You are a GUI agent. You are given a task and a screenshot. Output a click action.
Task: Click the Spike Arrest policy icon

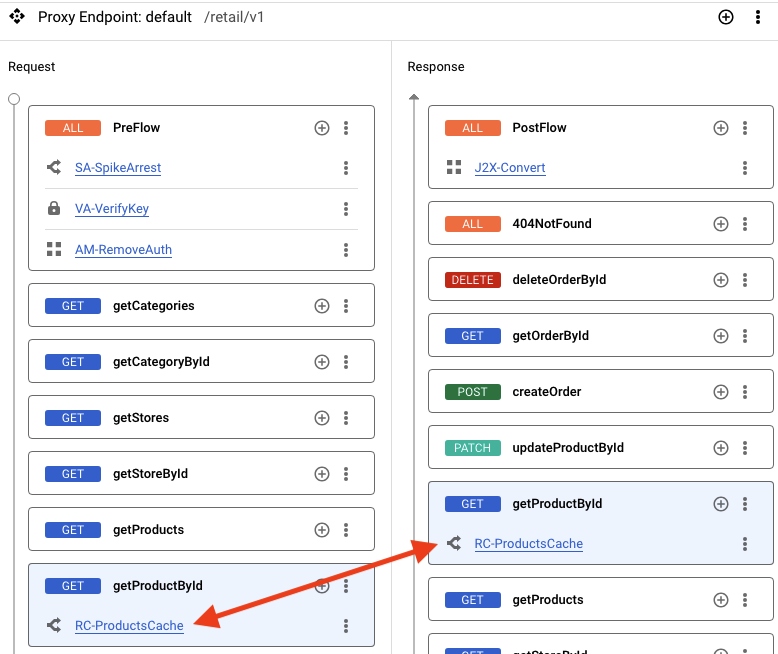[x=54, y=167]
